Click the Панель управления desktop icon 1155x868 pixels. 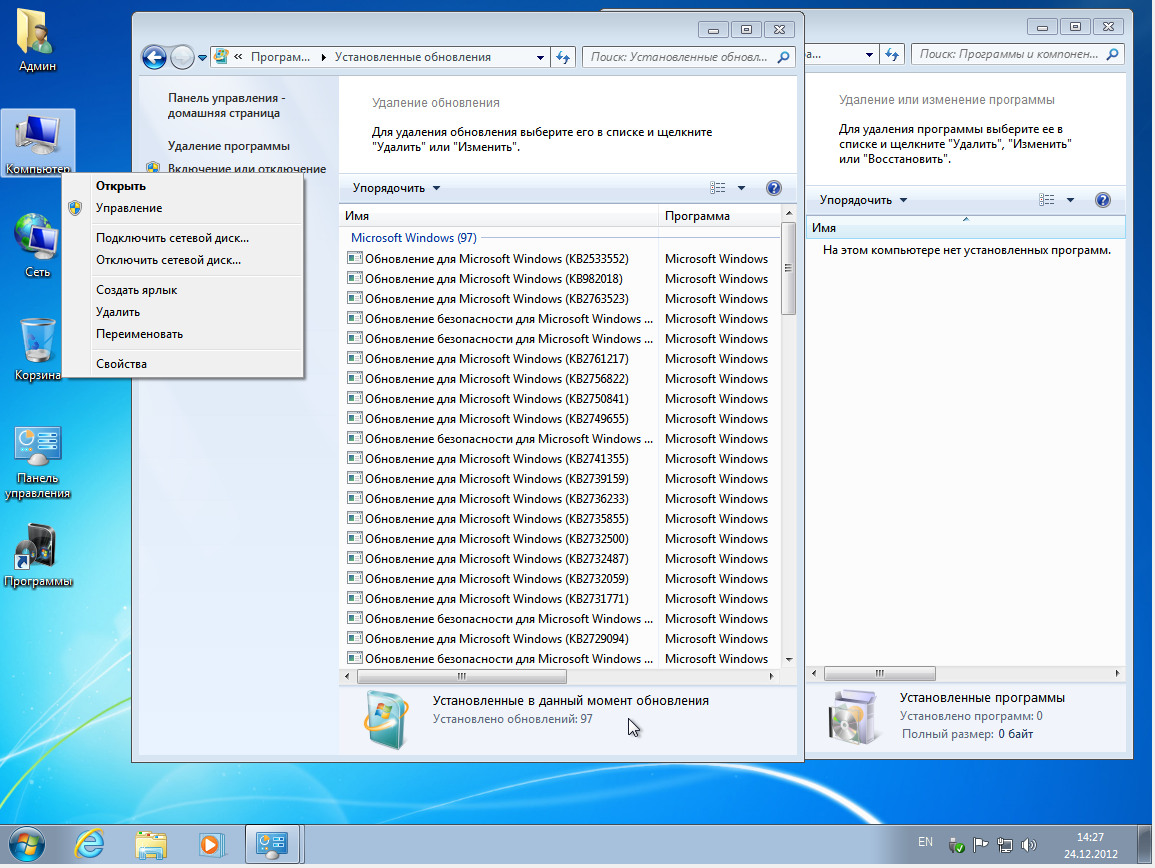38,460
